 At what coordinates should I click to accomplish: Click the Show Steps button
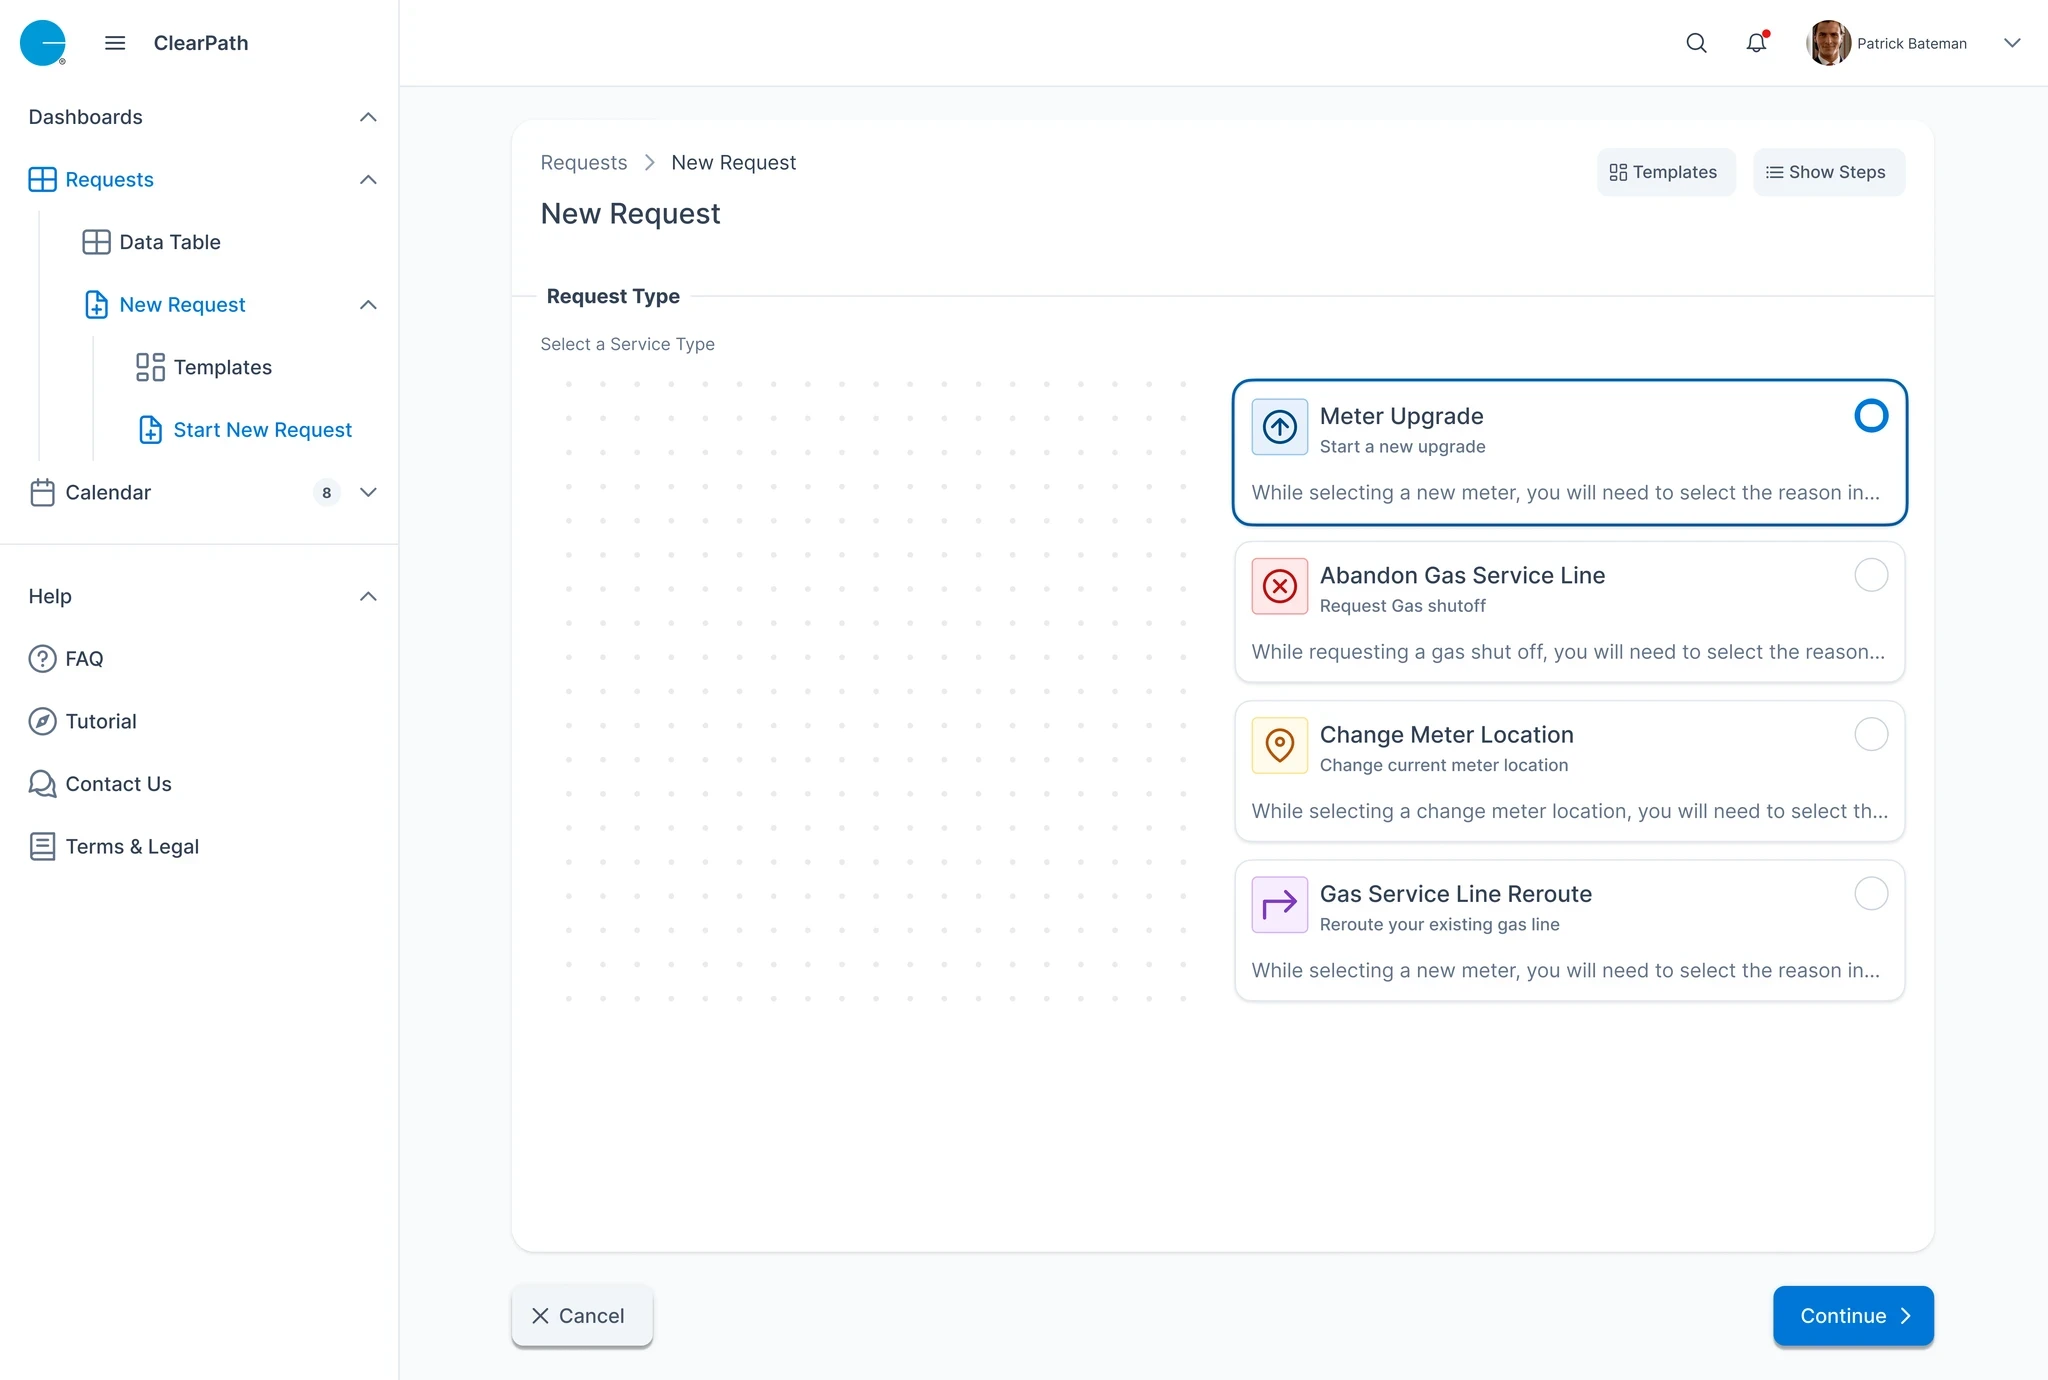pyautogui.click(x=1827, y=172)
